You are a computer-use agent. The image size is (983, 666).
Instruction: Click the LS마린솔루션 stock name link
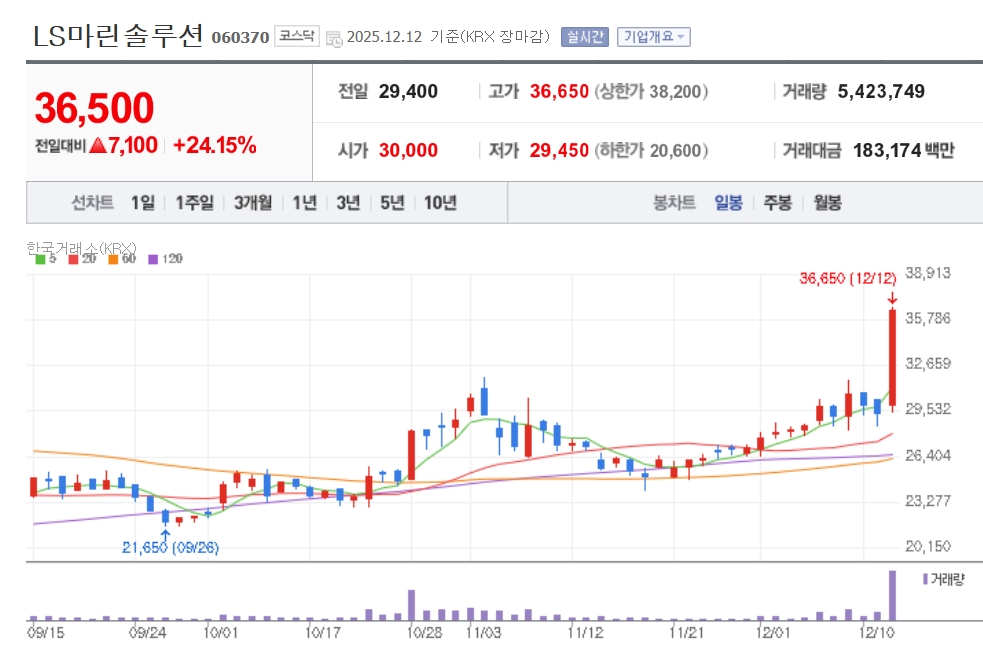click(x=118, y=36)
